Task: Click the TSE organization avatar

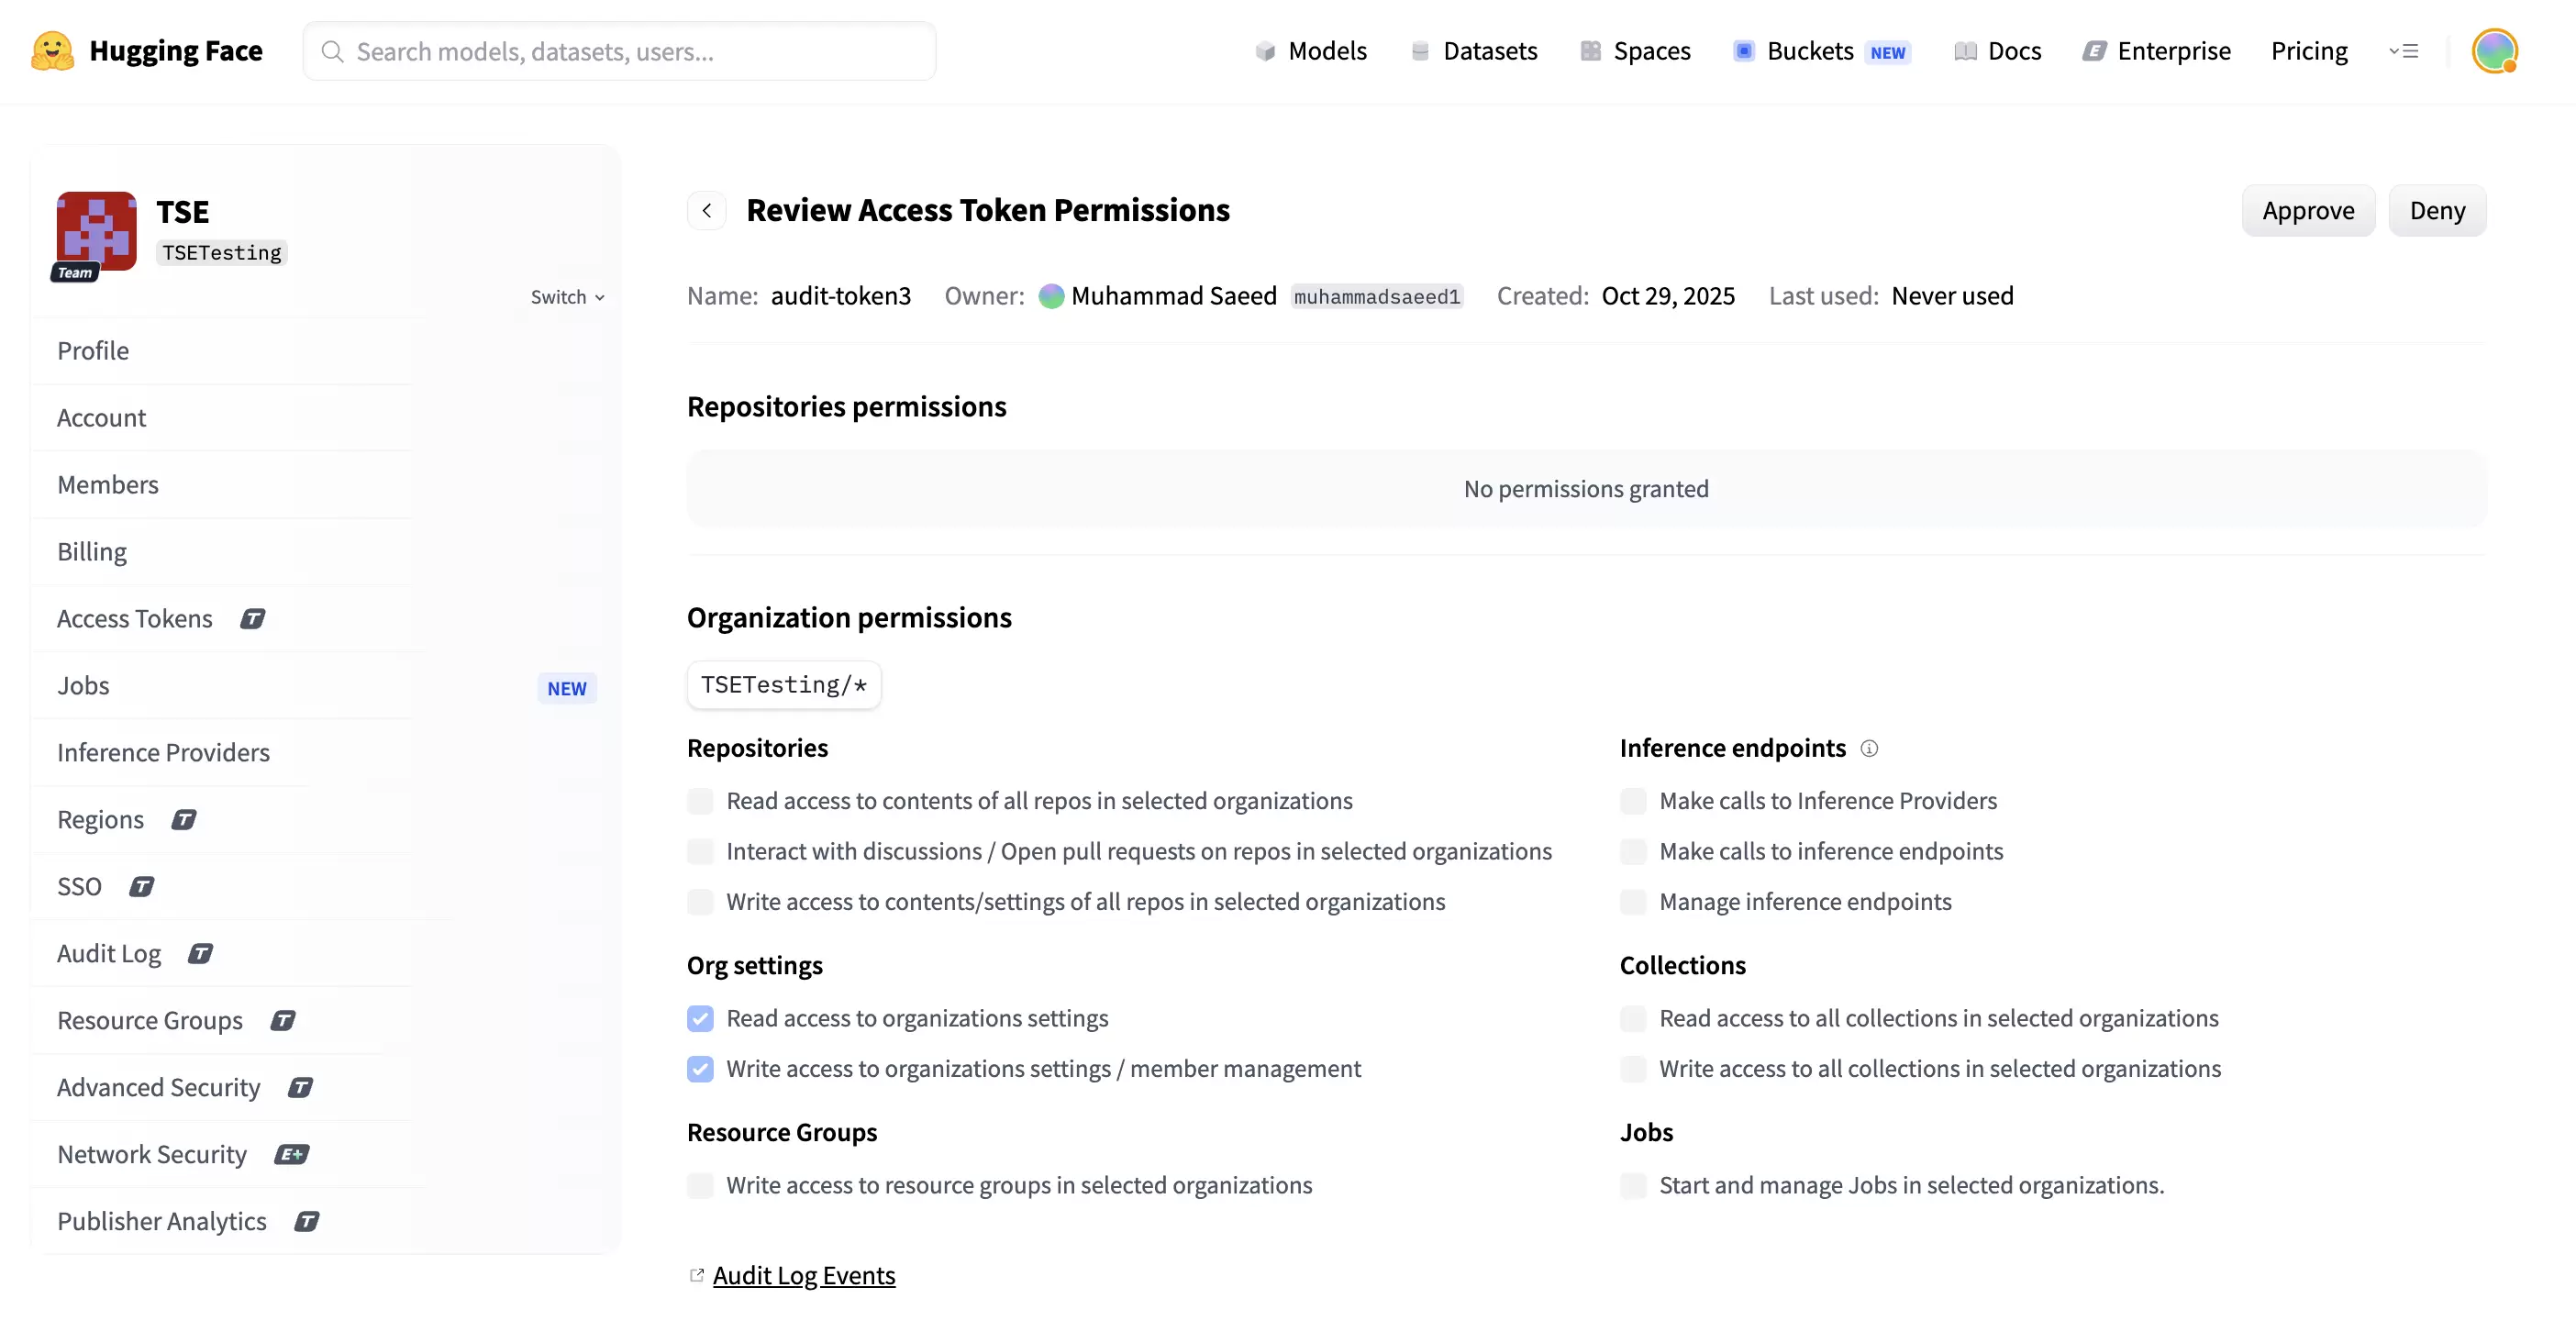Action: 96,231
